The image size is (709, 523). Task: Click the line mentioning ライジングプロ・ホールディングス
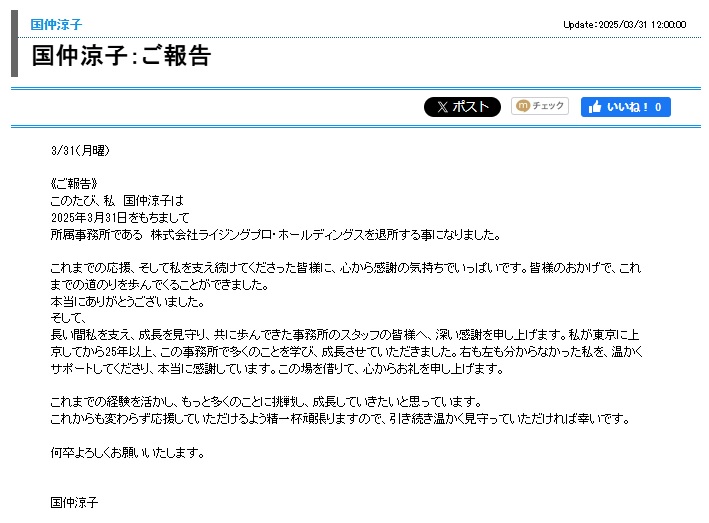point(275,235)
